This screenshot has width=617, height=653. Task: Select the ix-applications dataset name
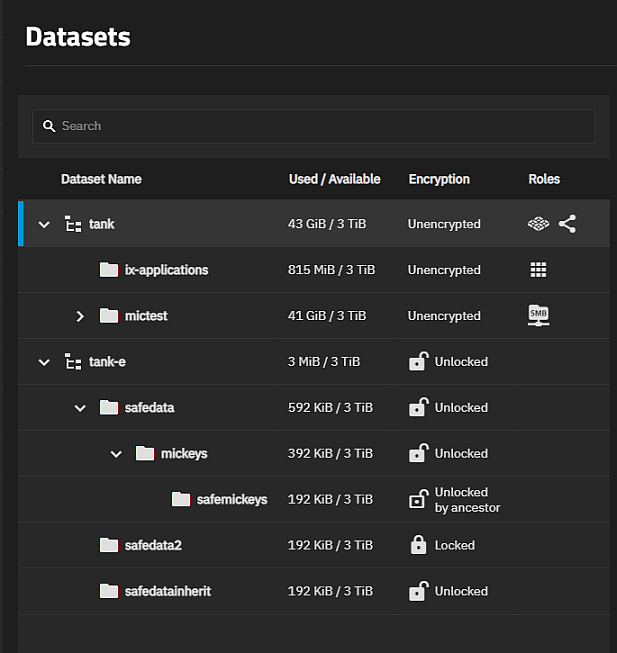tap(167, 270)
